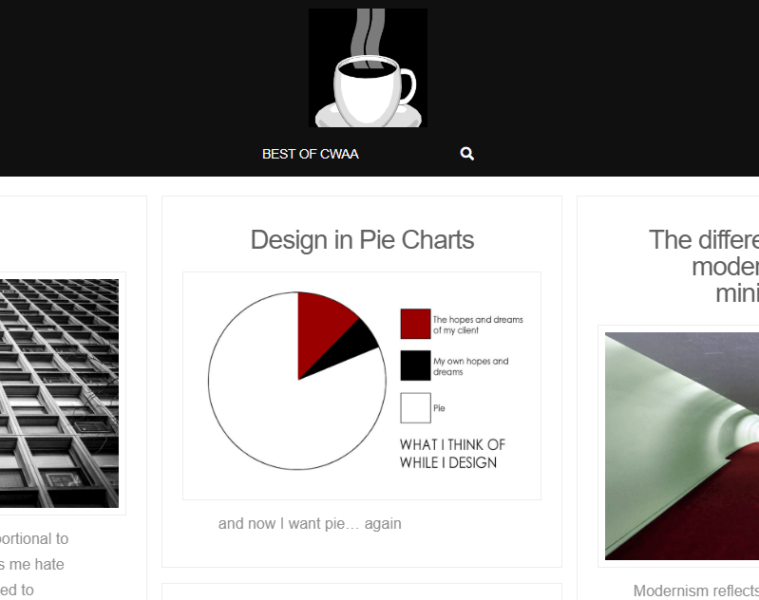Click the large white pie chart area
The height and width of the screenshot is (600, 759).
pos(268,400)
